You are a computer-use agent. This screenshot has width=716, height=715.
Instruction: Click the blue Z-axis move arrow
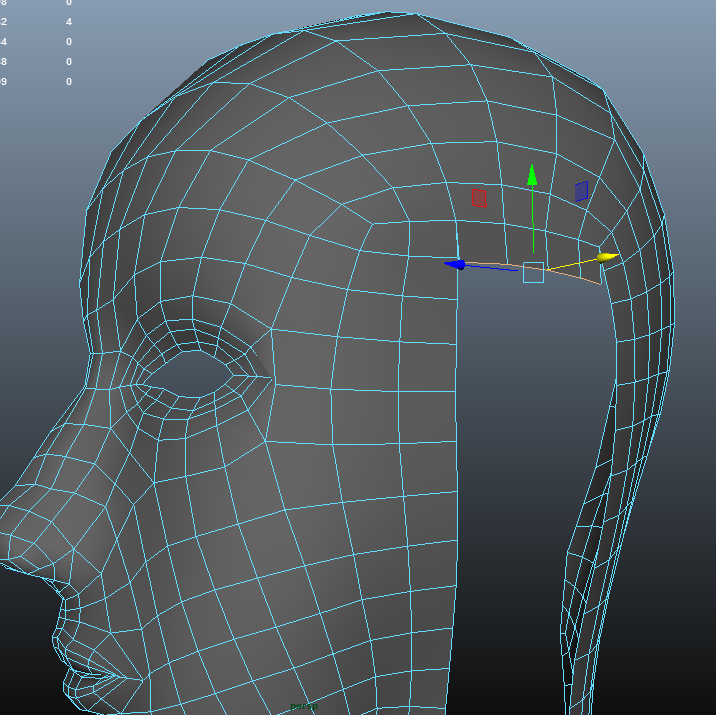pyautogui.click(x=455, y=264)
